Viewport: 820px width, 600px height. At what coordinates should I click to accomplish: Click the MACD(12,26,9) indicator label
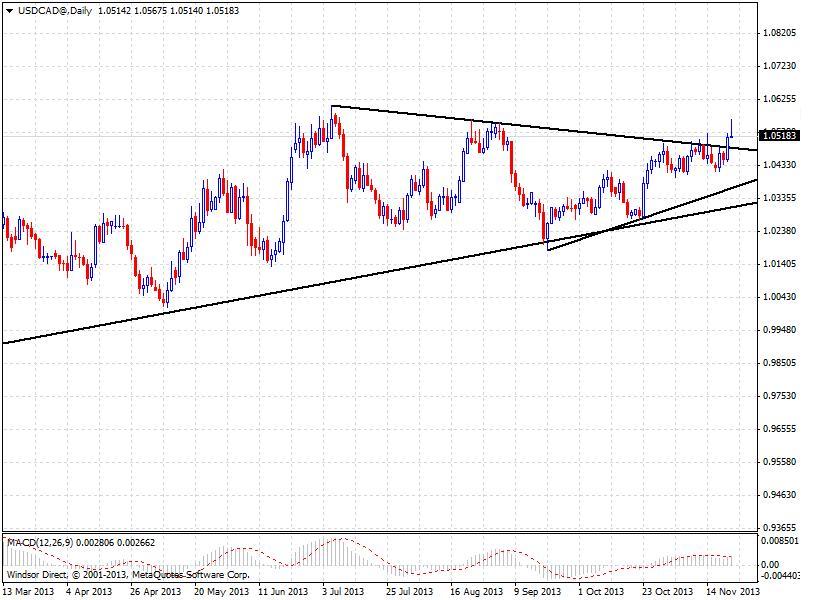40,542
